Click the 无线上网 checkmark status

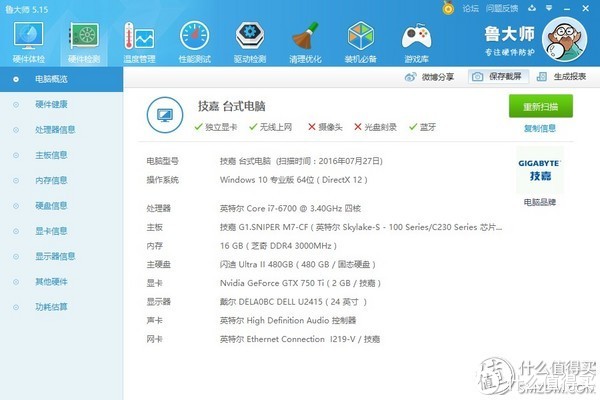point(271,127)
